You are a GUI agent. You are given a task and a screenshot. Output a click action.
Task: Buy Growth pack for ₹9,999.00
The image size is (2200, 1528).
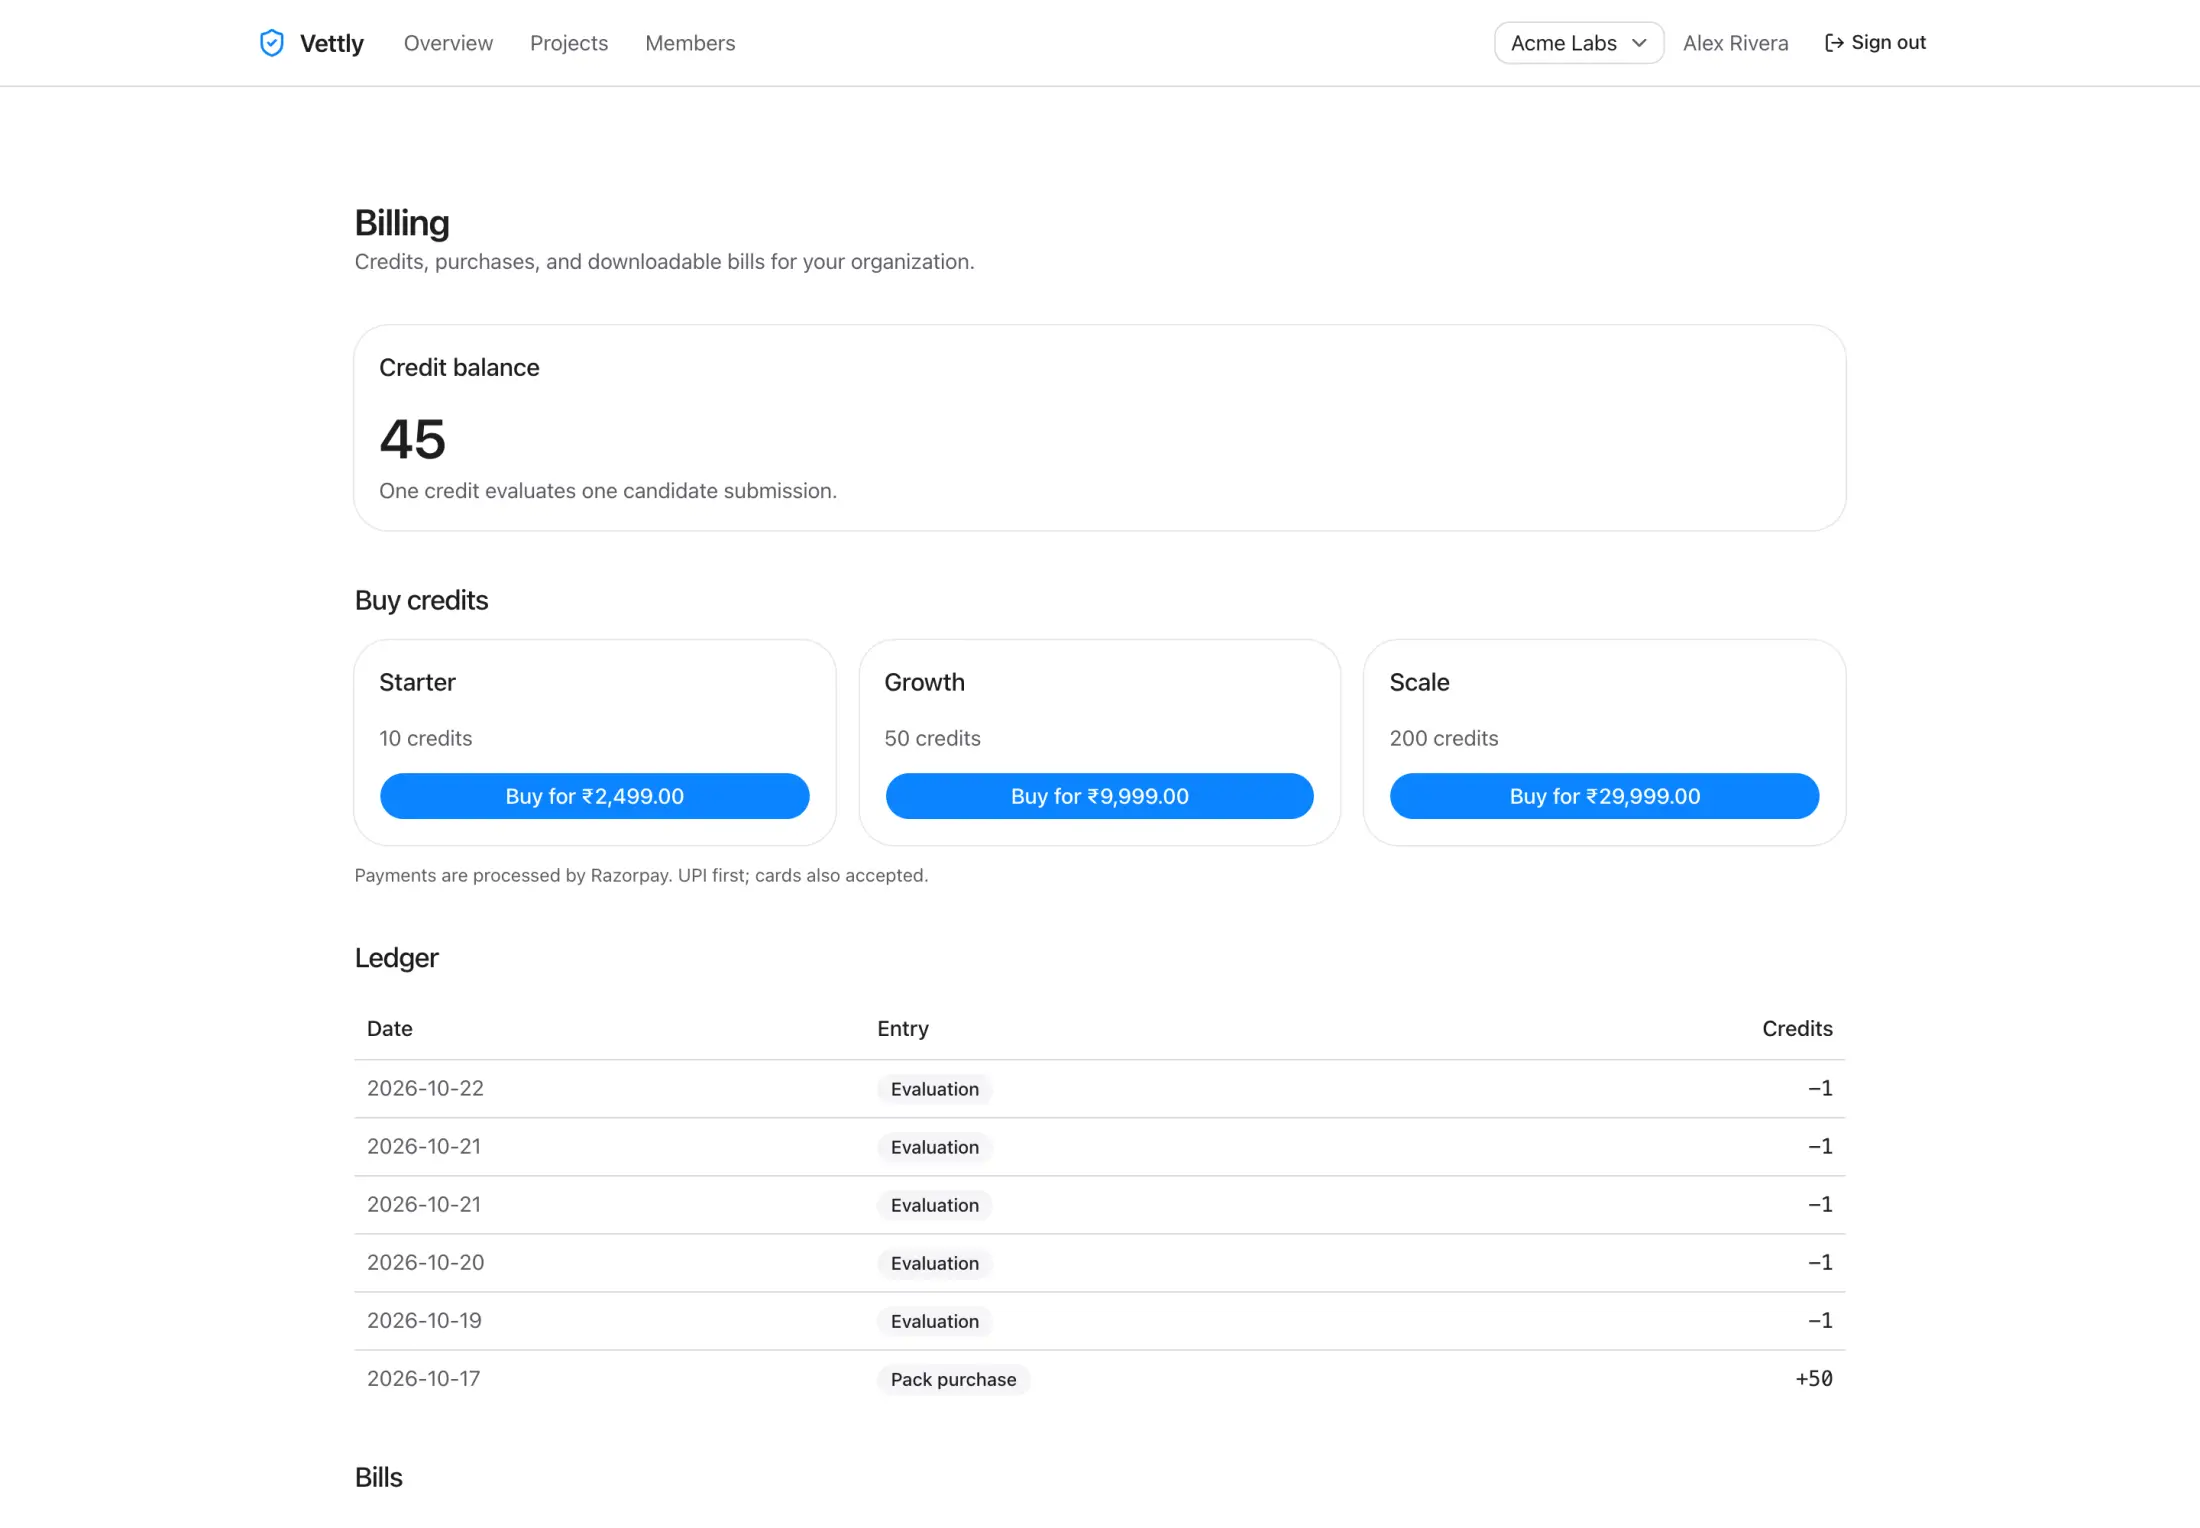pos(1100,796)
